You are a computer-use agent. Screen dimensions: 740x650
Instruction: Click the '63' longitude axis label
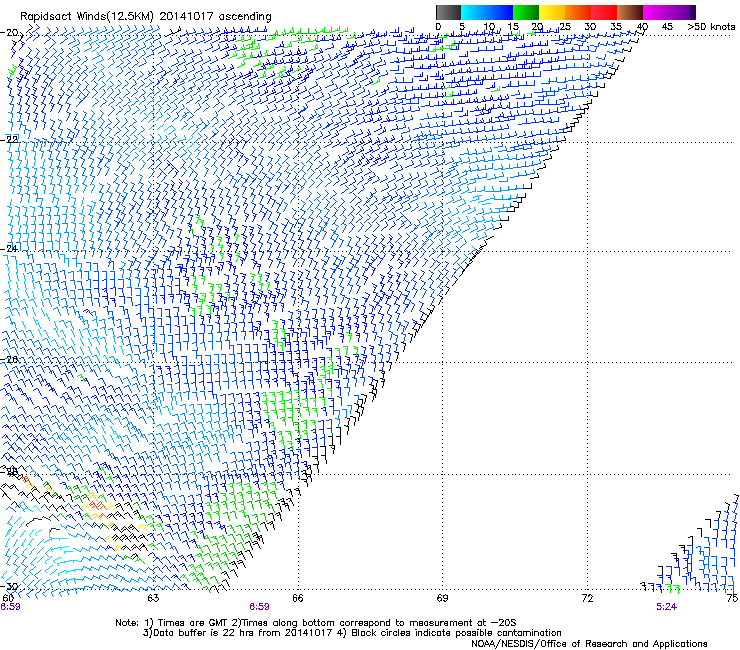pos(153,599)
